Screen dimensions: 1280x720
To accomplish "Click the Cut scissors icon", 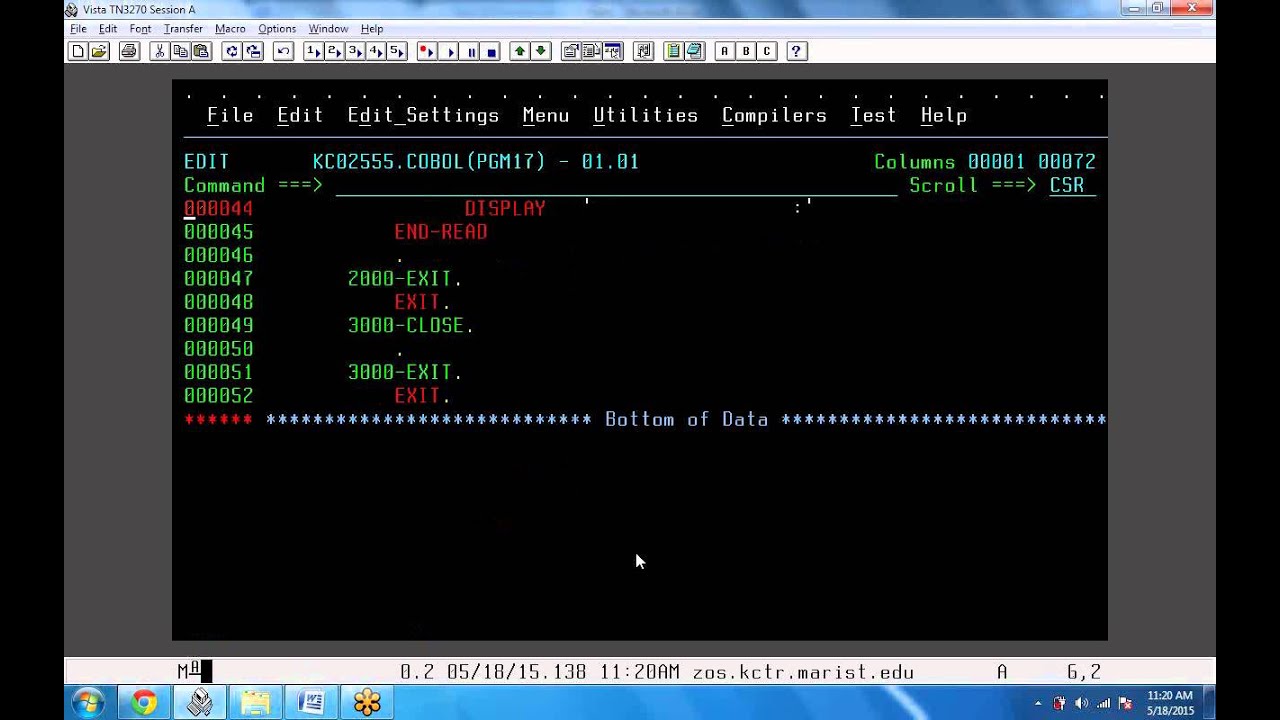I will coord(159,51).
